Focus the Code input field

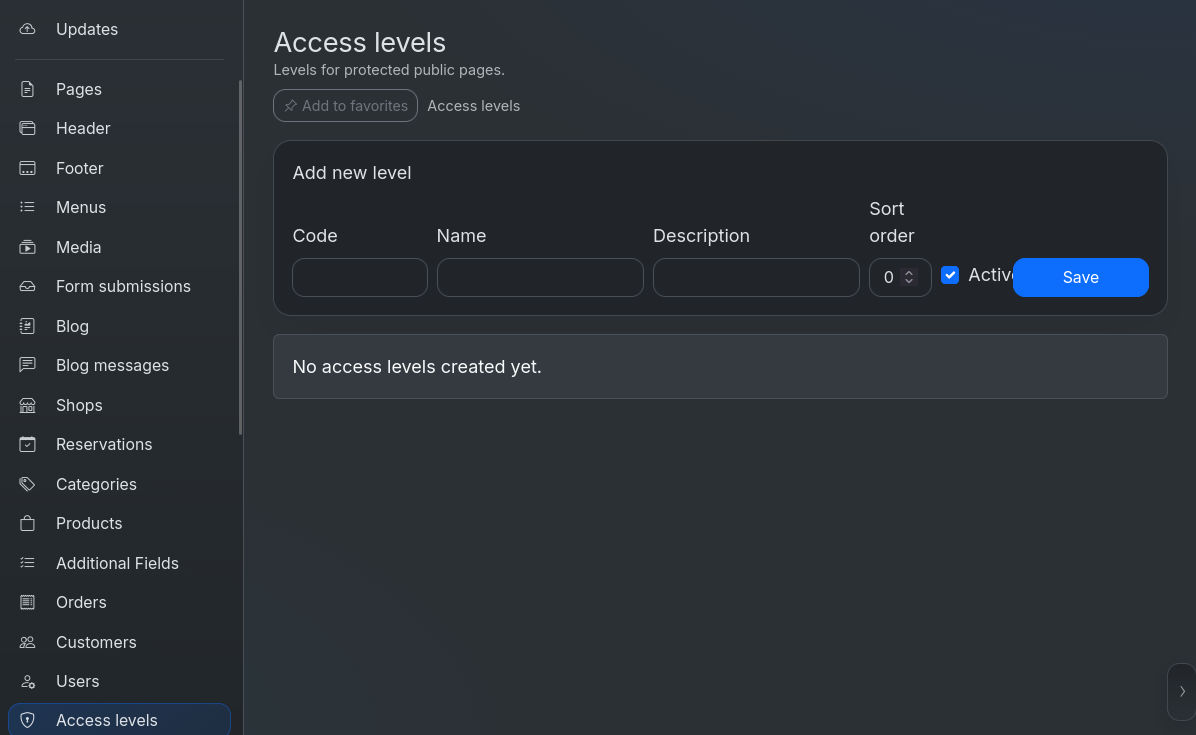coord(360,278)
